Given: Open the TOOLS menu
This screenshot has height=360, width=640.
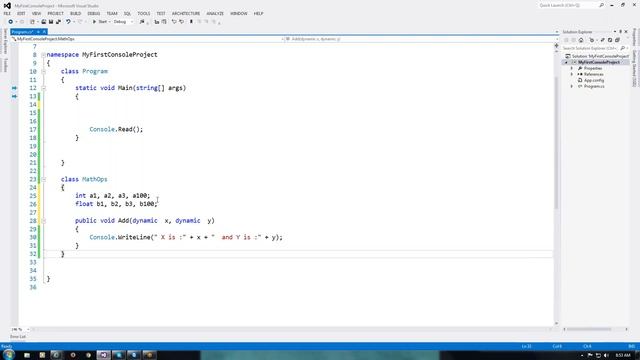Looking at the screenshot, I should [144, 13].
